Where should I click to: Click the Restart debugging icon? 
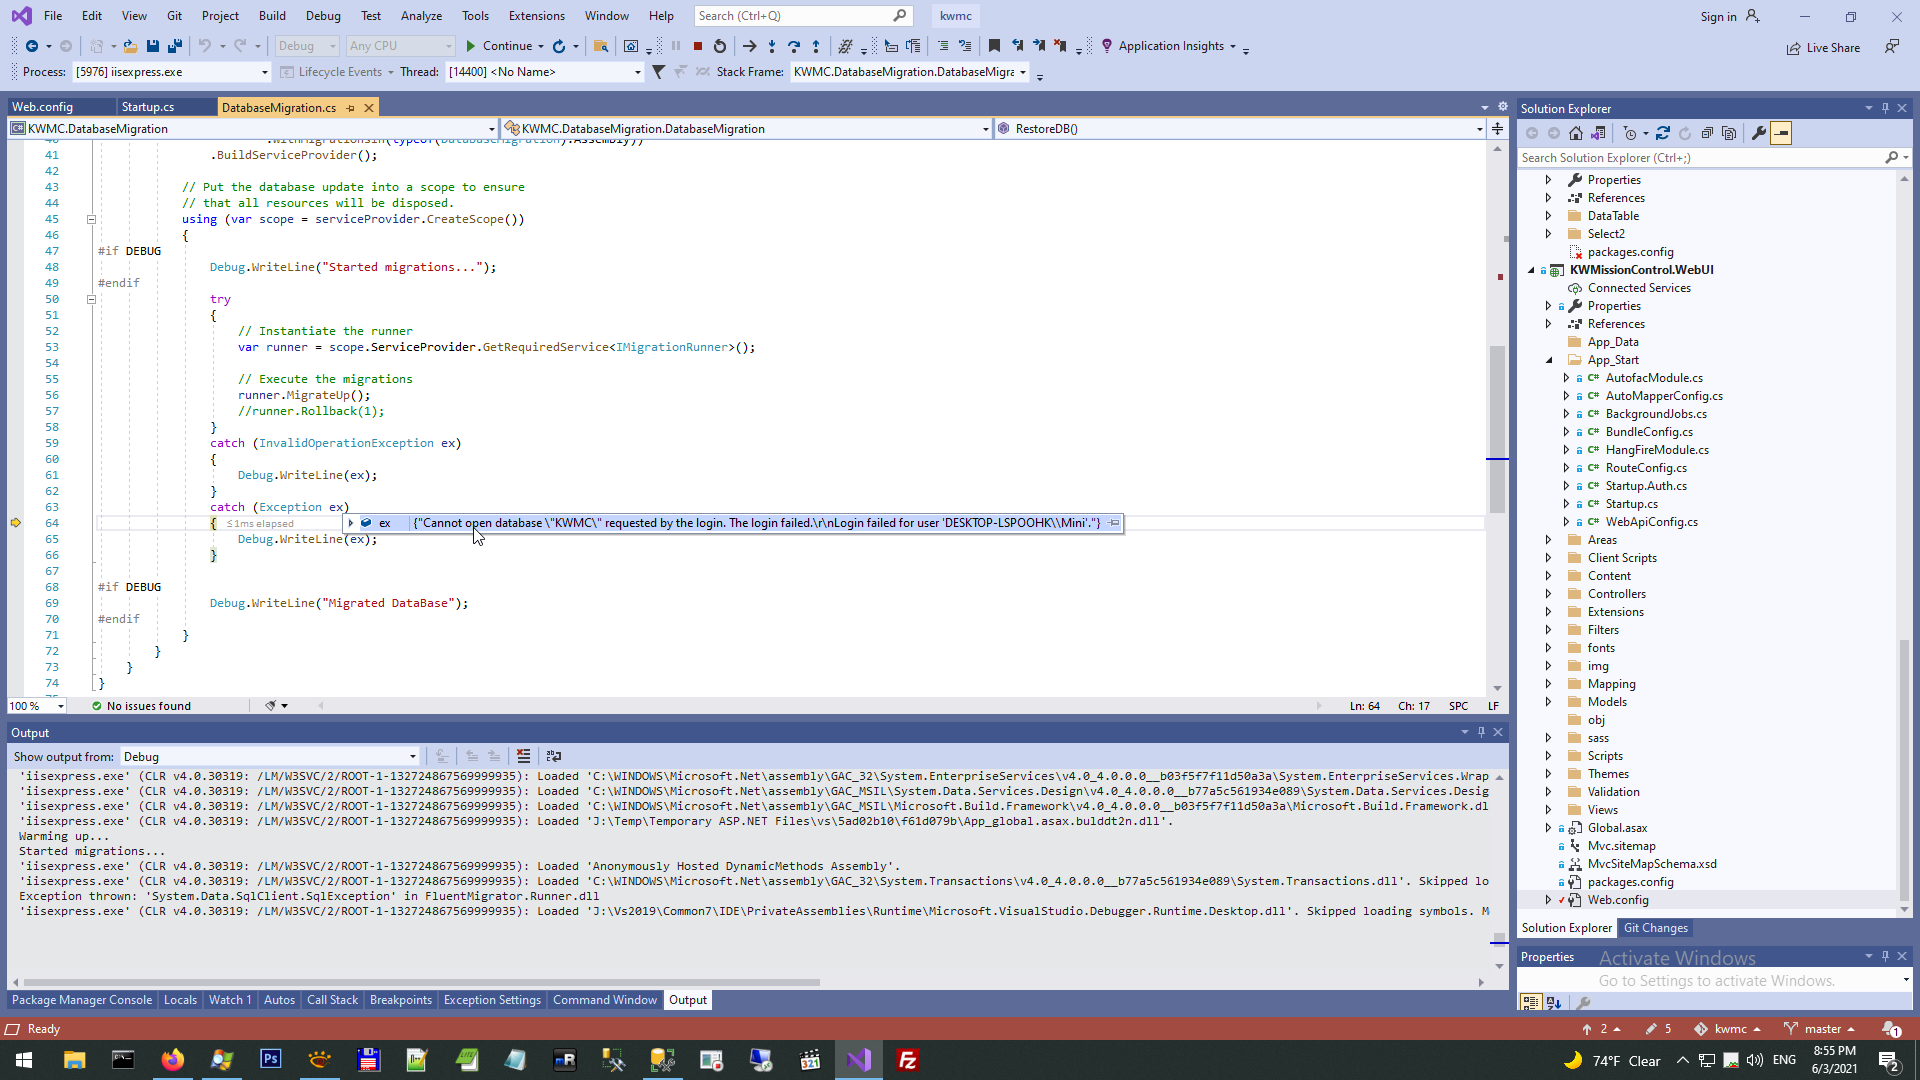(x=720, y=46)
